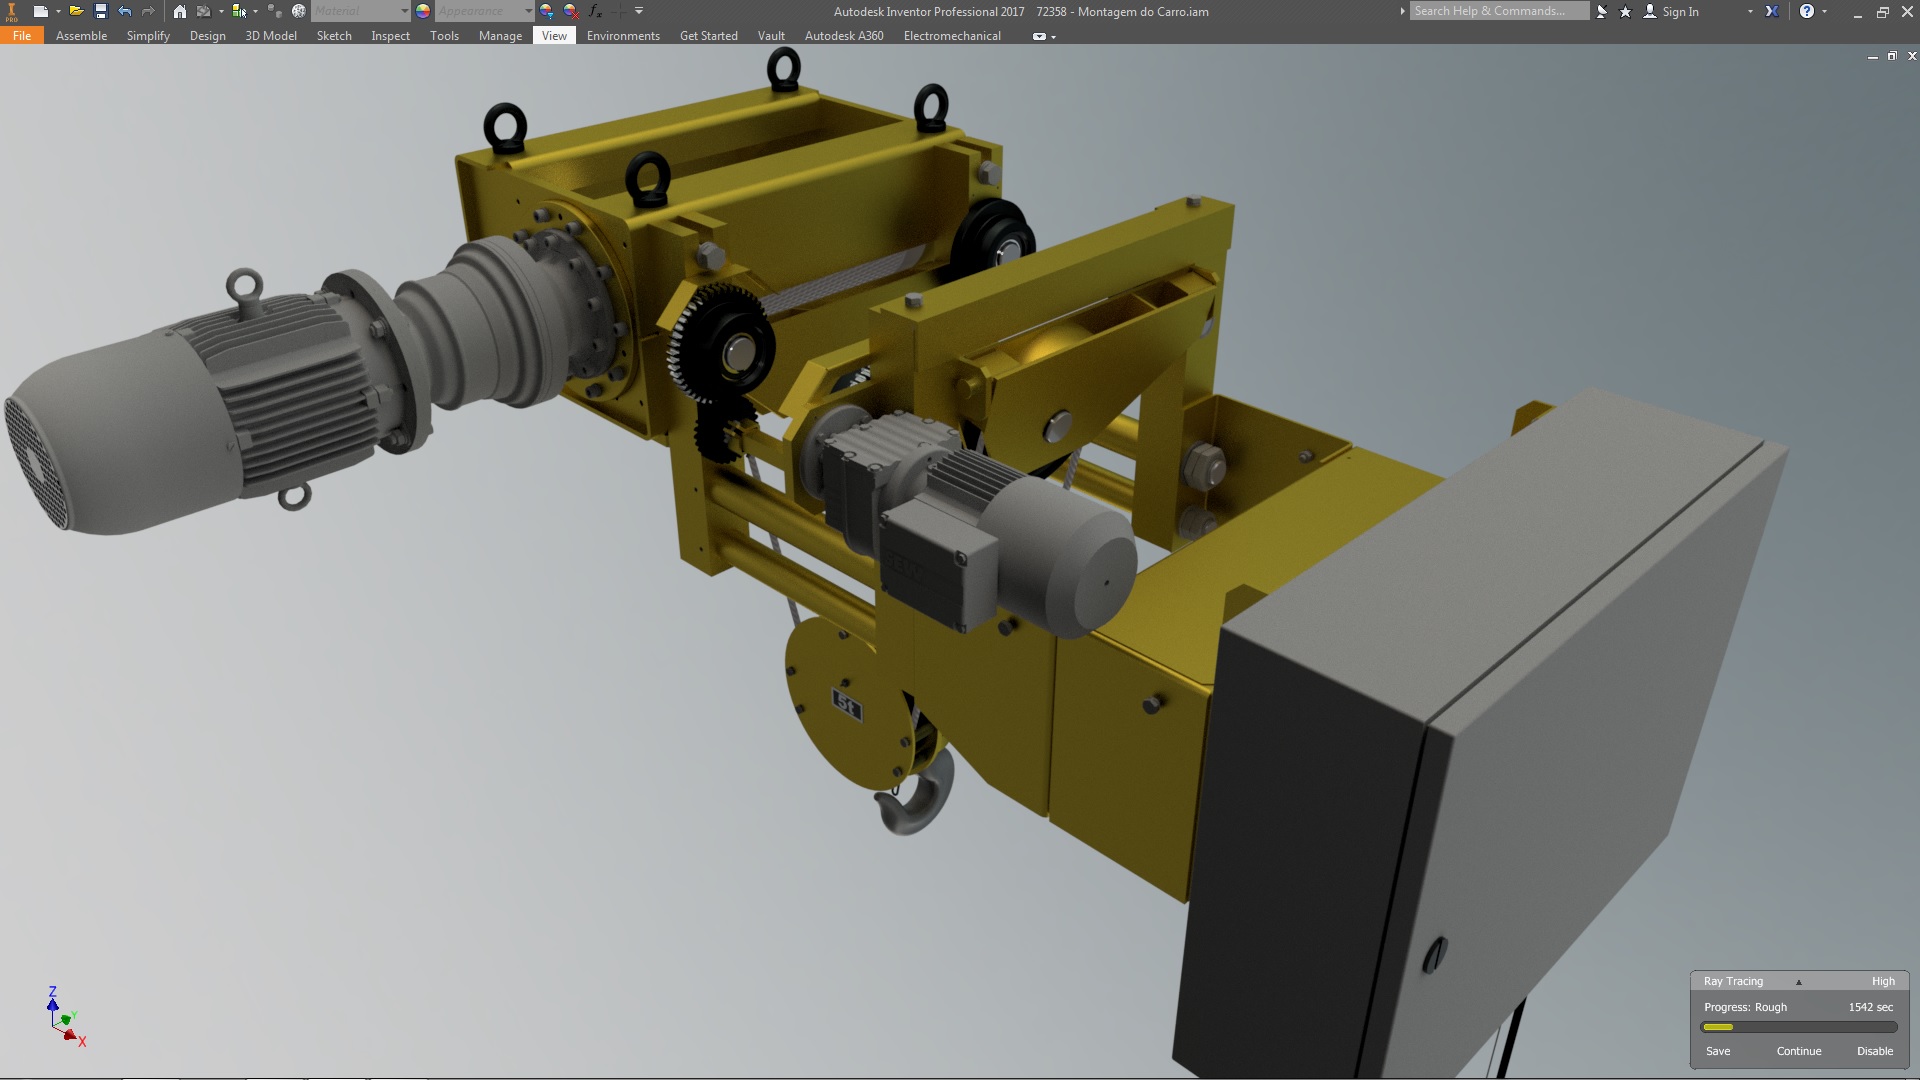This screenshot has width=1920, height=1080.
Task: Click the Appearance color wheel icon
Action: (x=423, y=11)
